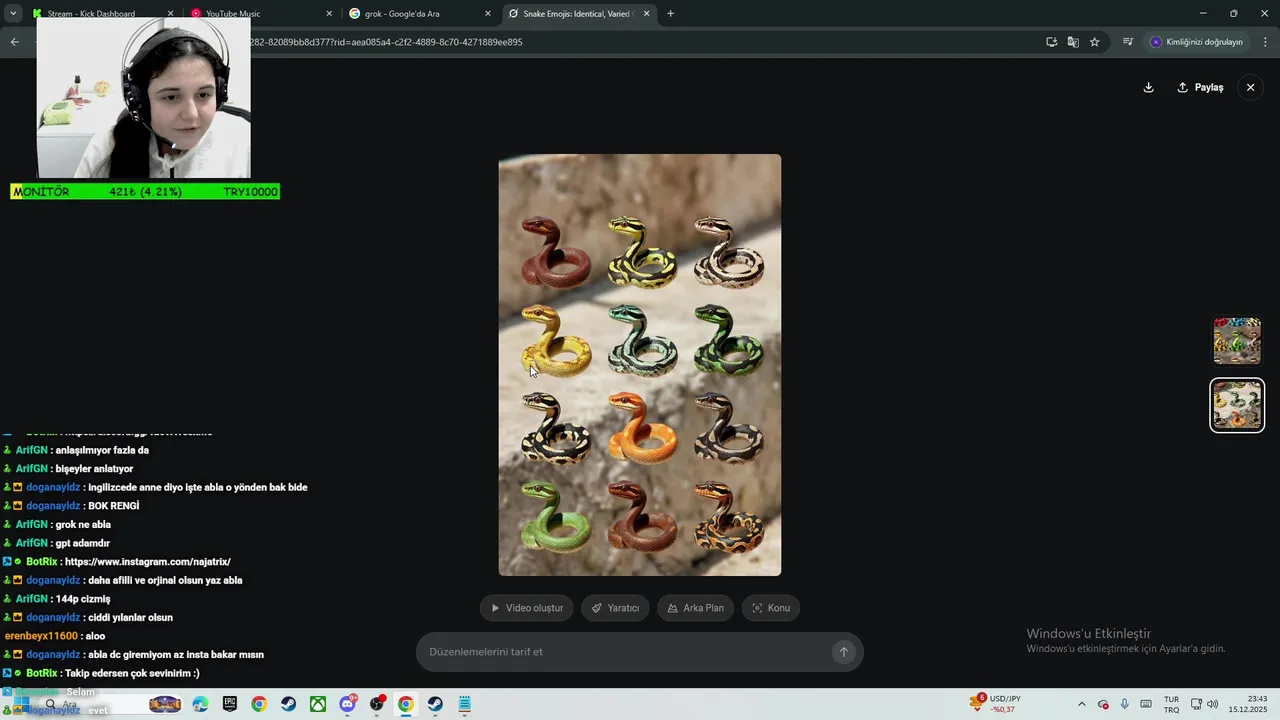The image size is (1280, 720).
Task: Open a new browser tab
Action: pyautogui.click(x=670, y=14)
